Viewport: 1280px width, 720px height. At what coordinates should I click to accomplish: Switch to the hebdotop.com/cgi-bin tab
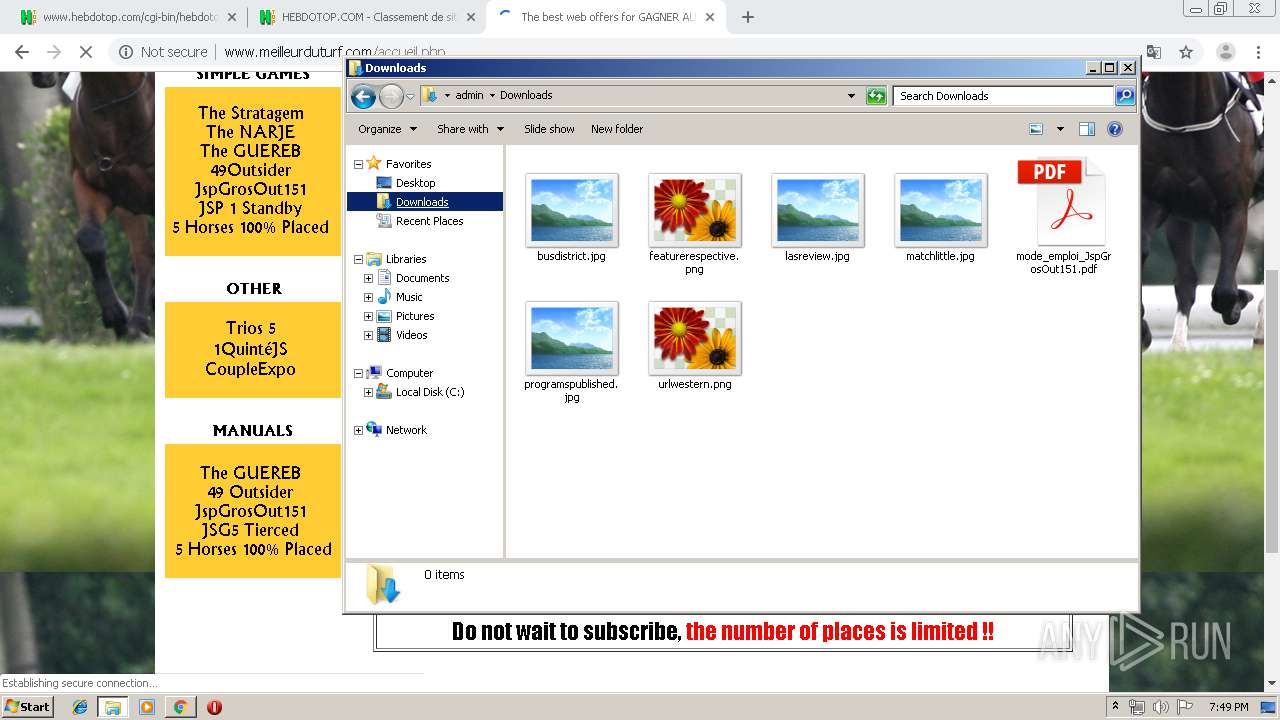pyautogui.click(x=126, y=17)
